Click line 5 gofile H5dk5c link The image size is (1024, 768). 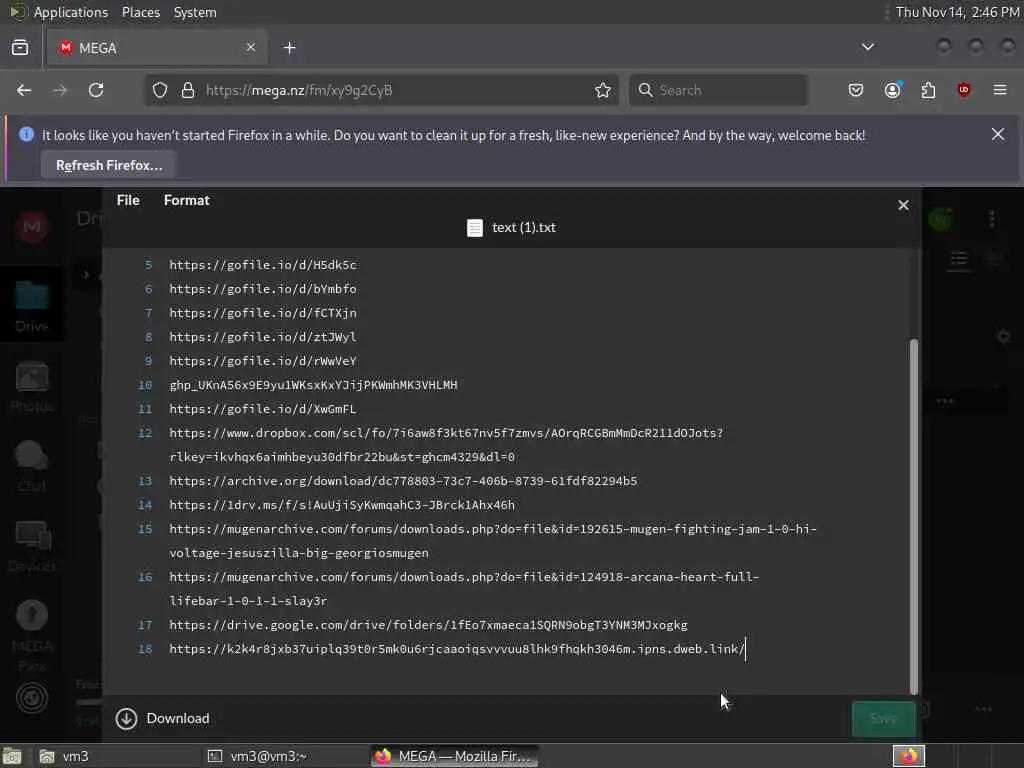pyautogui.click(x=263, y=264)
